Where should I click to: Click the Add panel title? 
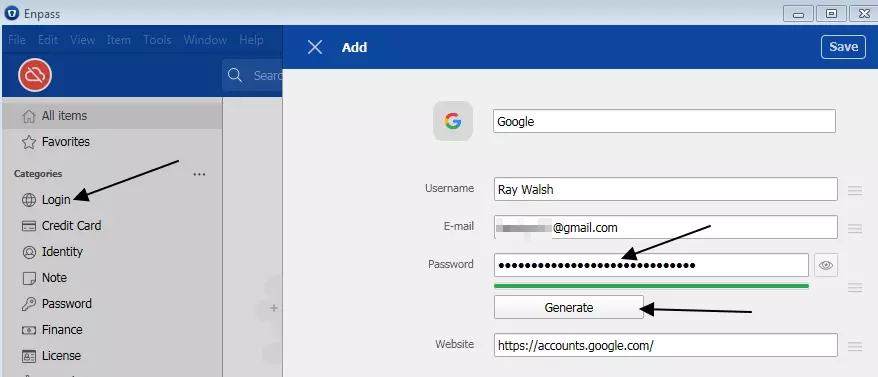tap(354, 47)
